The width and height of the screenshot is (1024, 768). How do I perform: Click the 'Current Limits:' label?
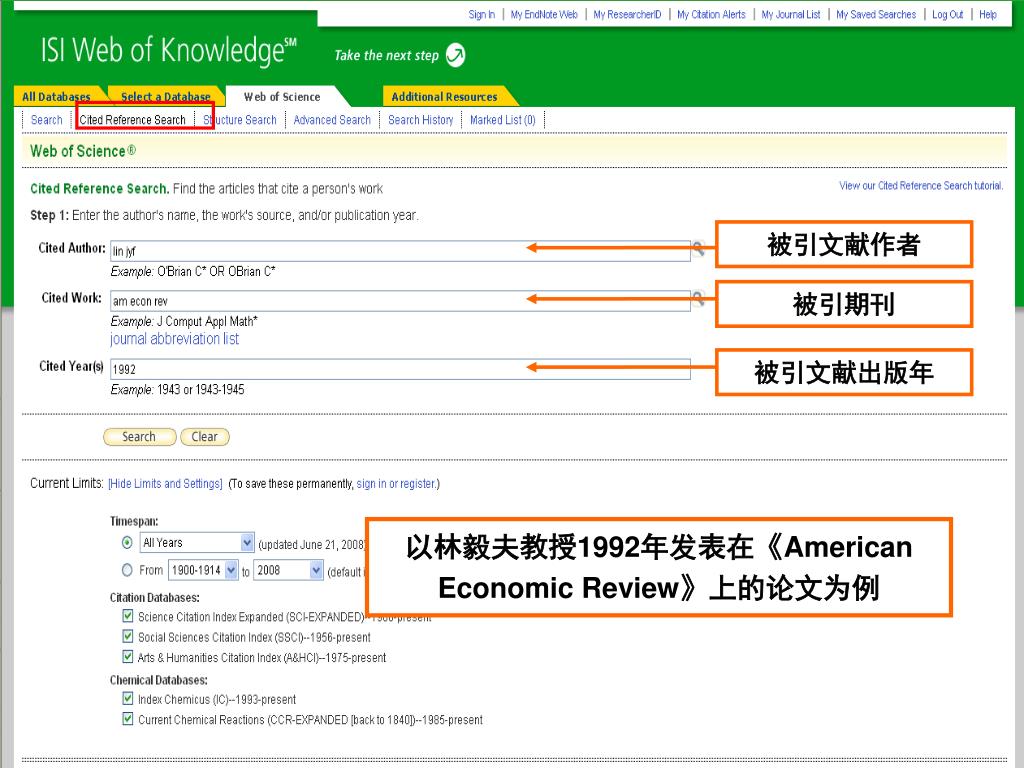click(x=67, y=483)
